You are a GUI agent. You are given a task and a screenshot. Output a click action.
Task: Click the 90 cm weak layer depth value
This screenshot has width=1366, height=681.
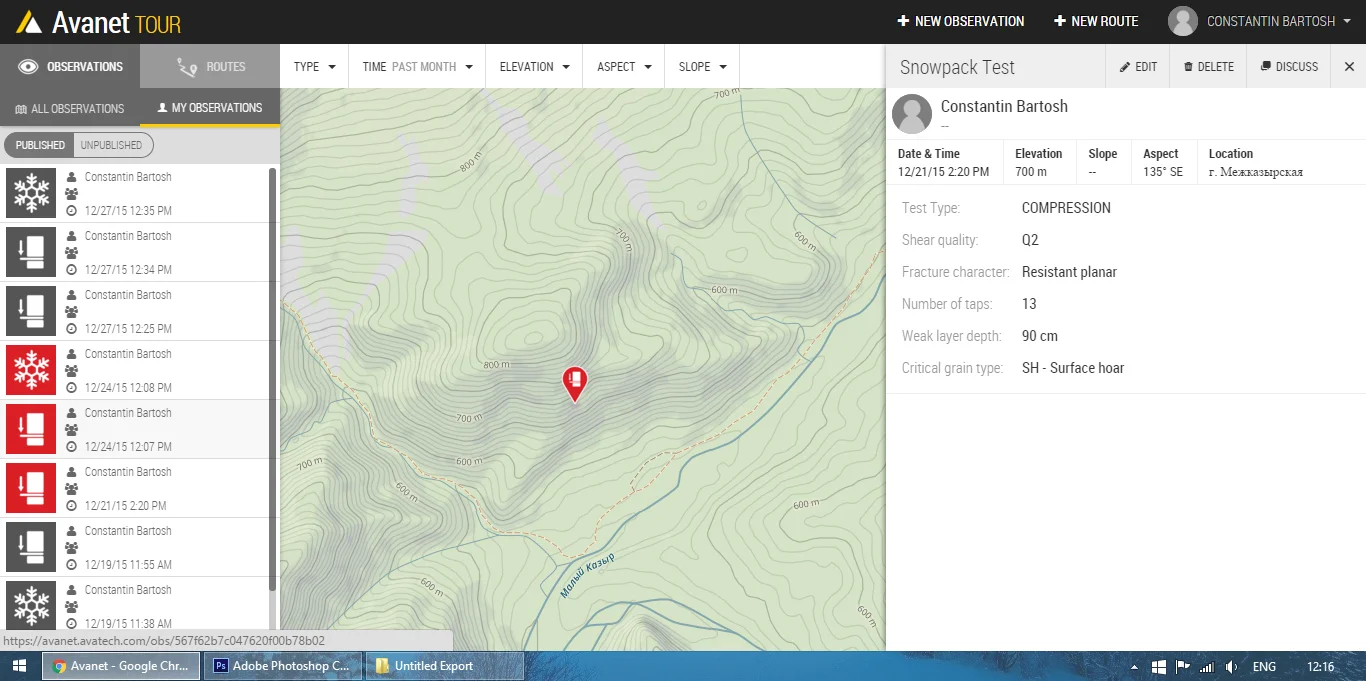point(1040,336)
